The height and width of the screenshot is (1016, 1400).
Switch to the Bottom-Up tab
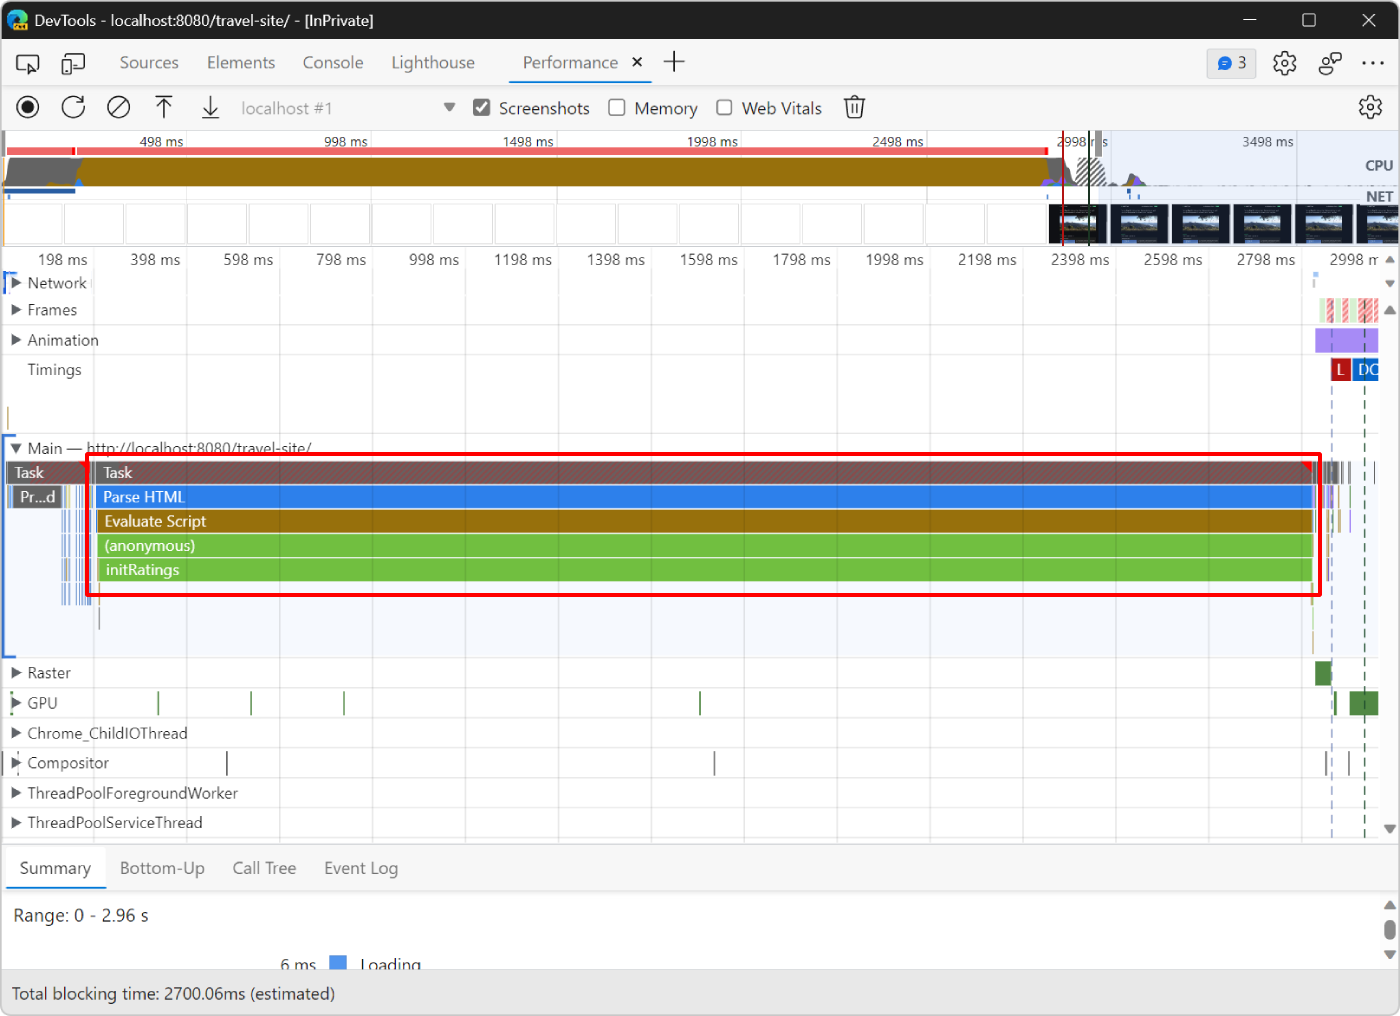coord(162,868)
